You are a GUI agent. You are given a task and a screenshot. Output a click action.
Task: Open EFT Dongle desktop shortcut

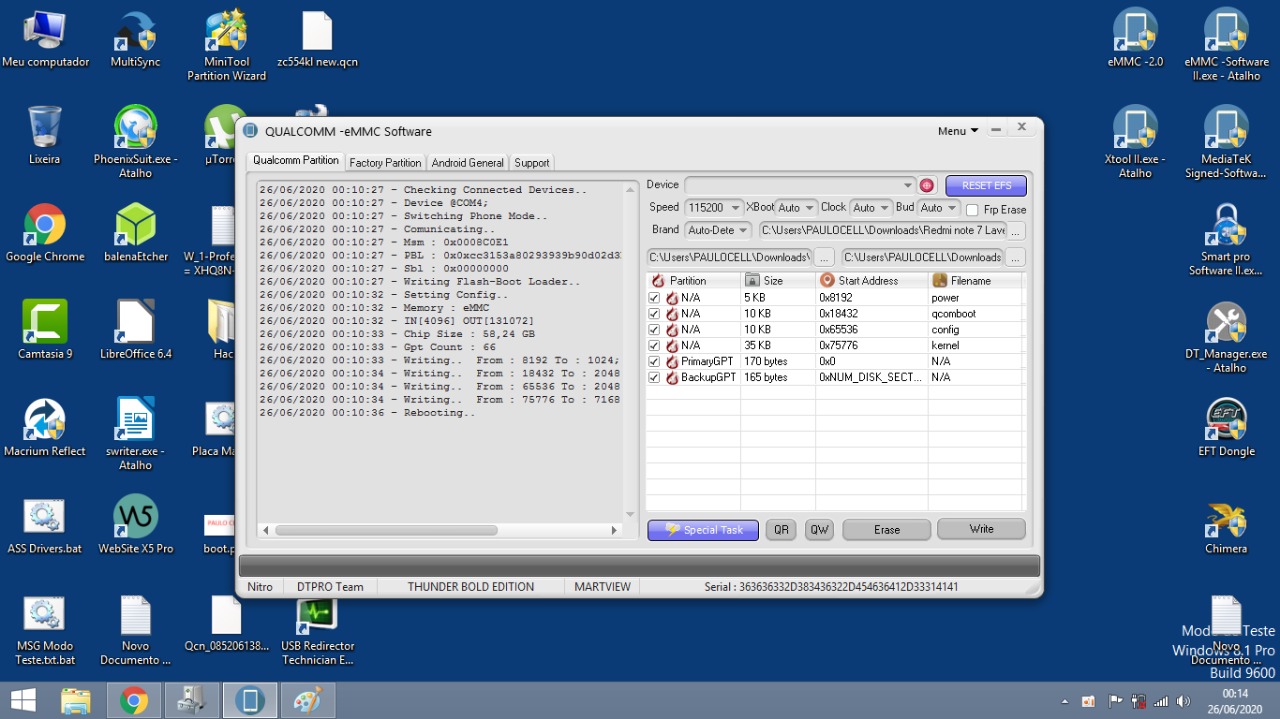pyautogui.click(x=1226, y=428)
